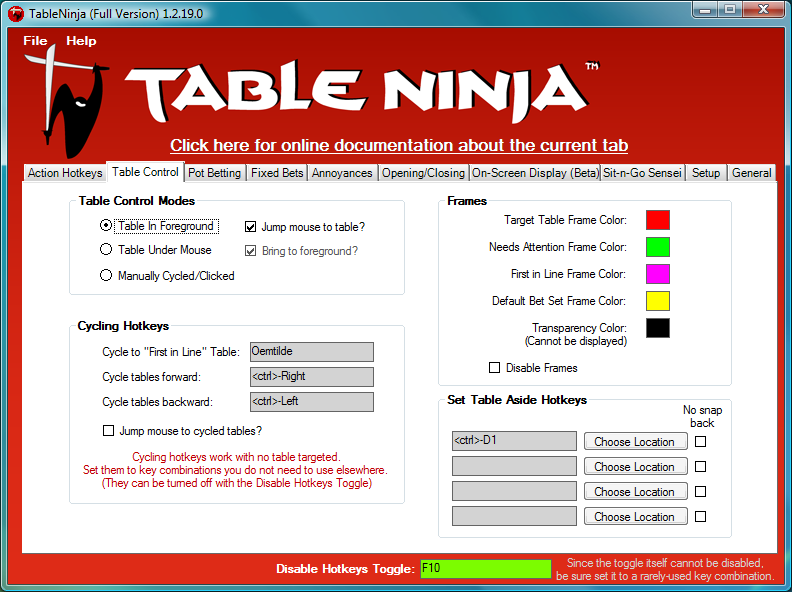Click the Cycle tables backward hotkey field

pos(312,402)
